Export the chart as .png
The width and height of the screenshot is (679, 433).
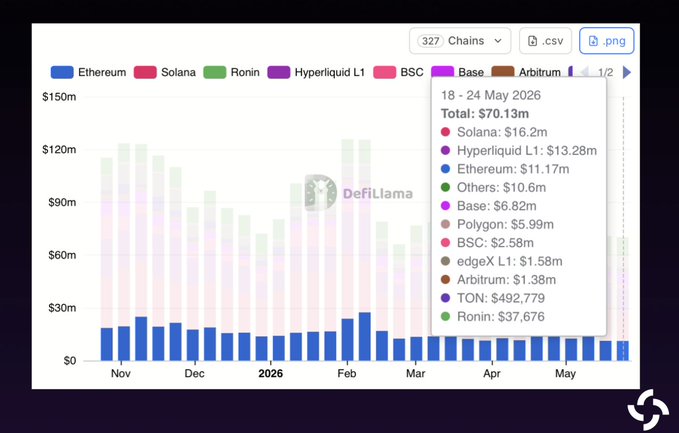[607, 41]
